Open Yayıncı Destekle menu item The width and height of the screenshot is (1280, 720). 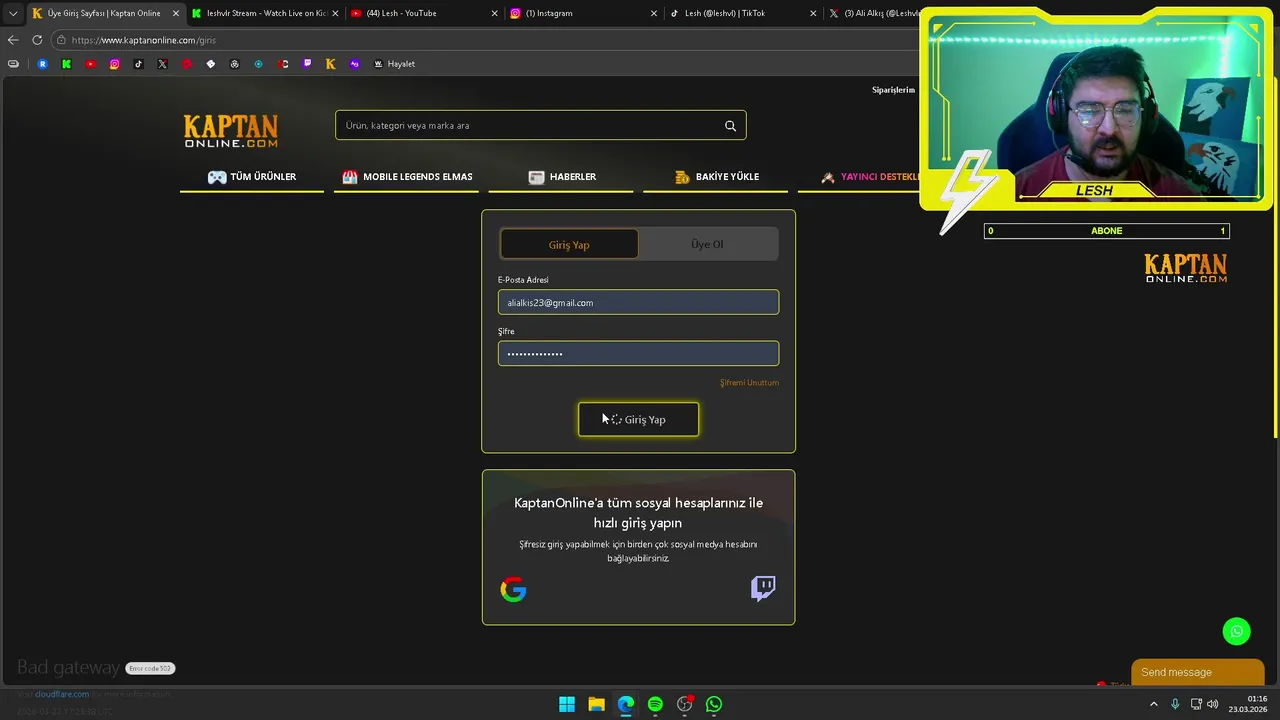(x=870, y=177)
